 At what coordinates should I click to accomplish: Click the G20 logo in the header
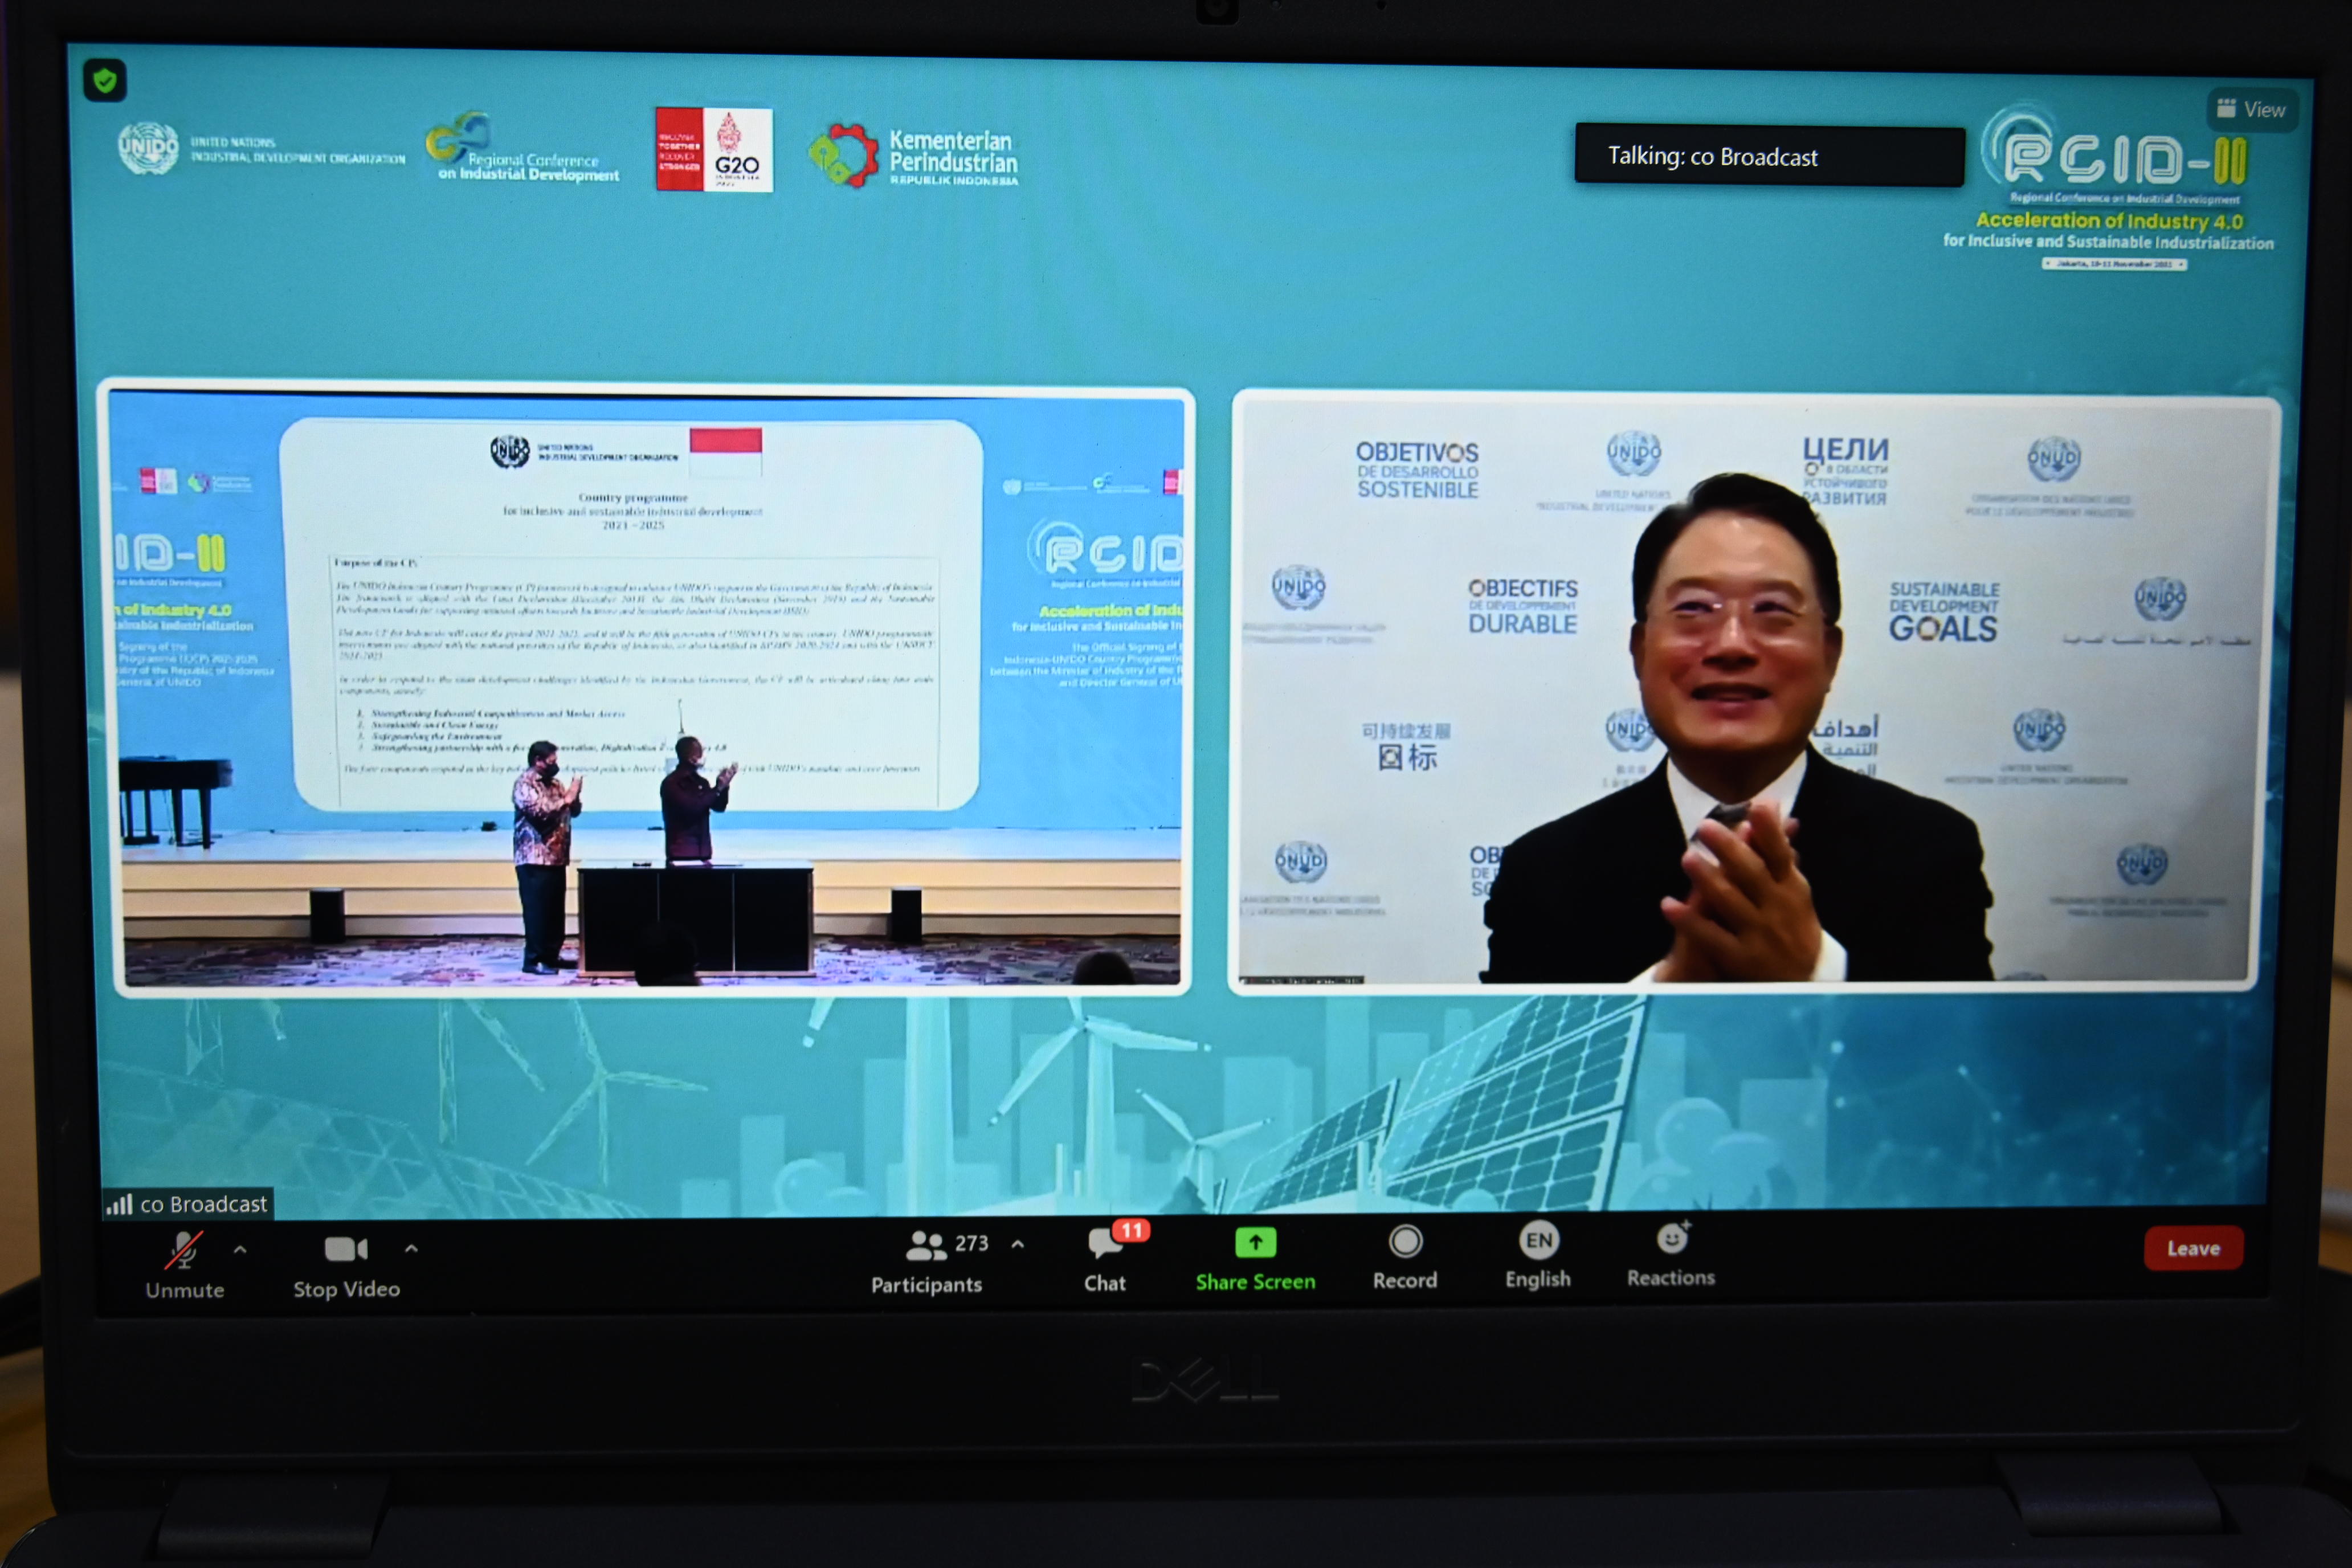tap(713, 149)
